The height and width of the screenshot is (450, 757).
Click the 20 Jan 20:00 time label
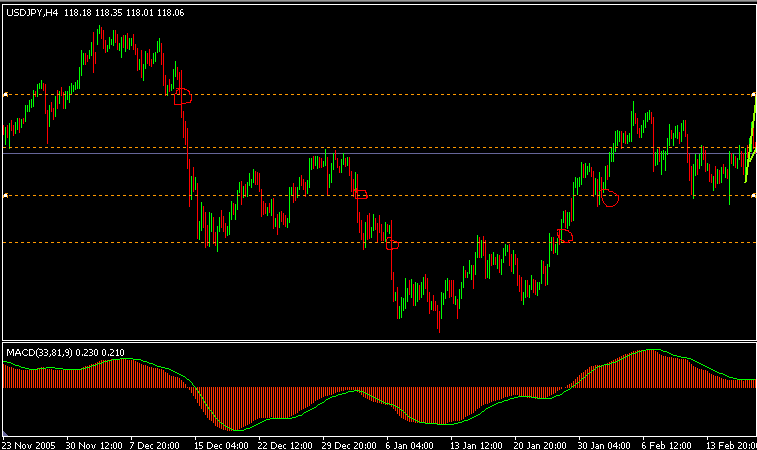[540, 445]
